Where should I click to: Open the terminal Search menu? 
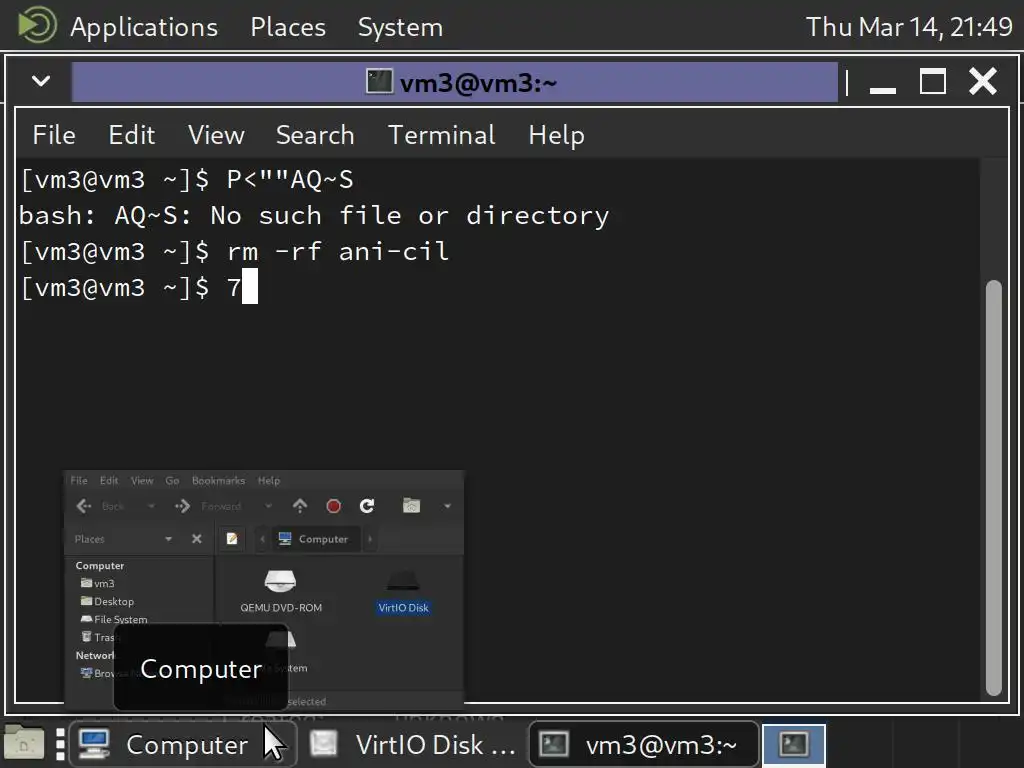point(315,135)
